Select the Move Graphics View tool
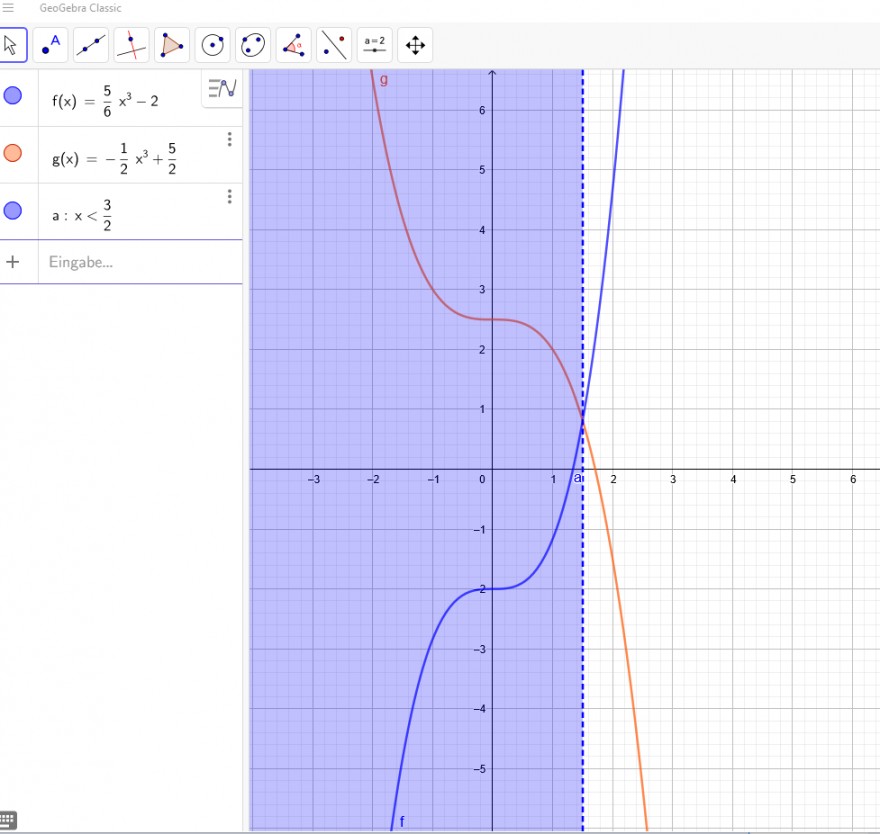 (x=415, y=45)
